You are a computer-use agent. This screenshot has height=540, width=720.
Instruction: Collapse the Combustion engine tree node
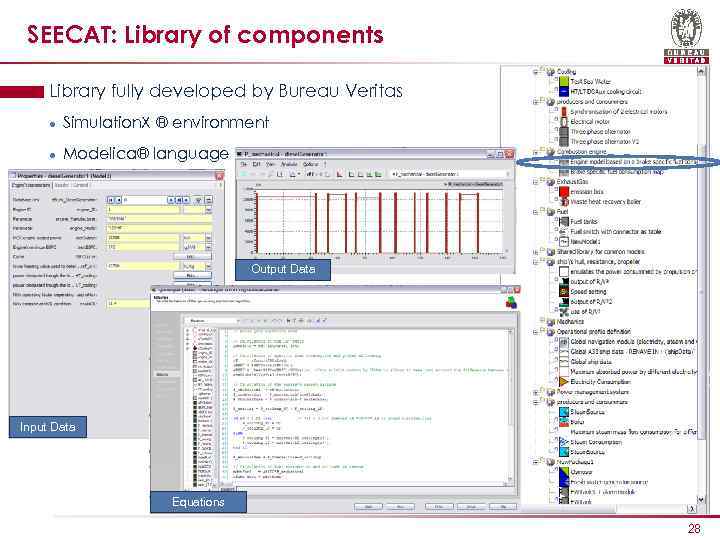tap(535, 152)
